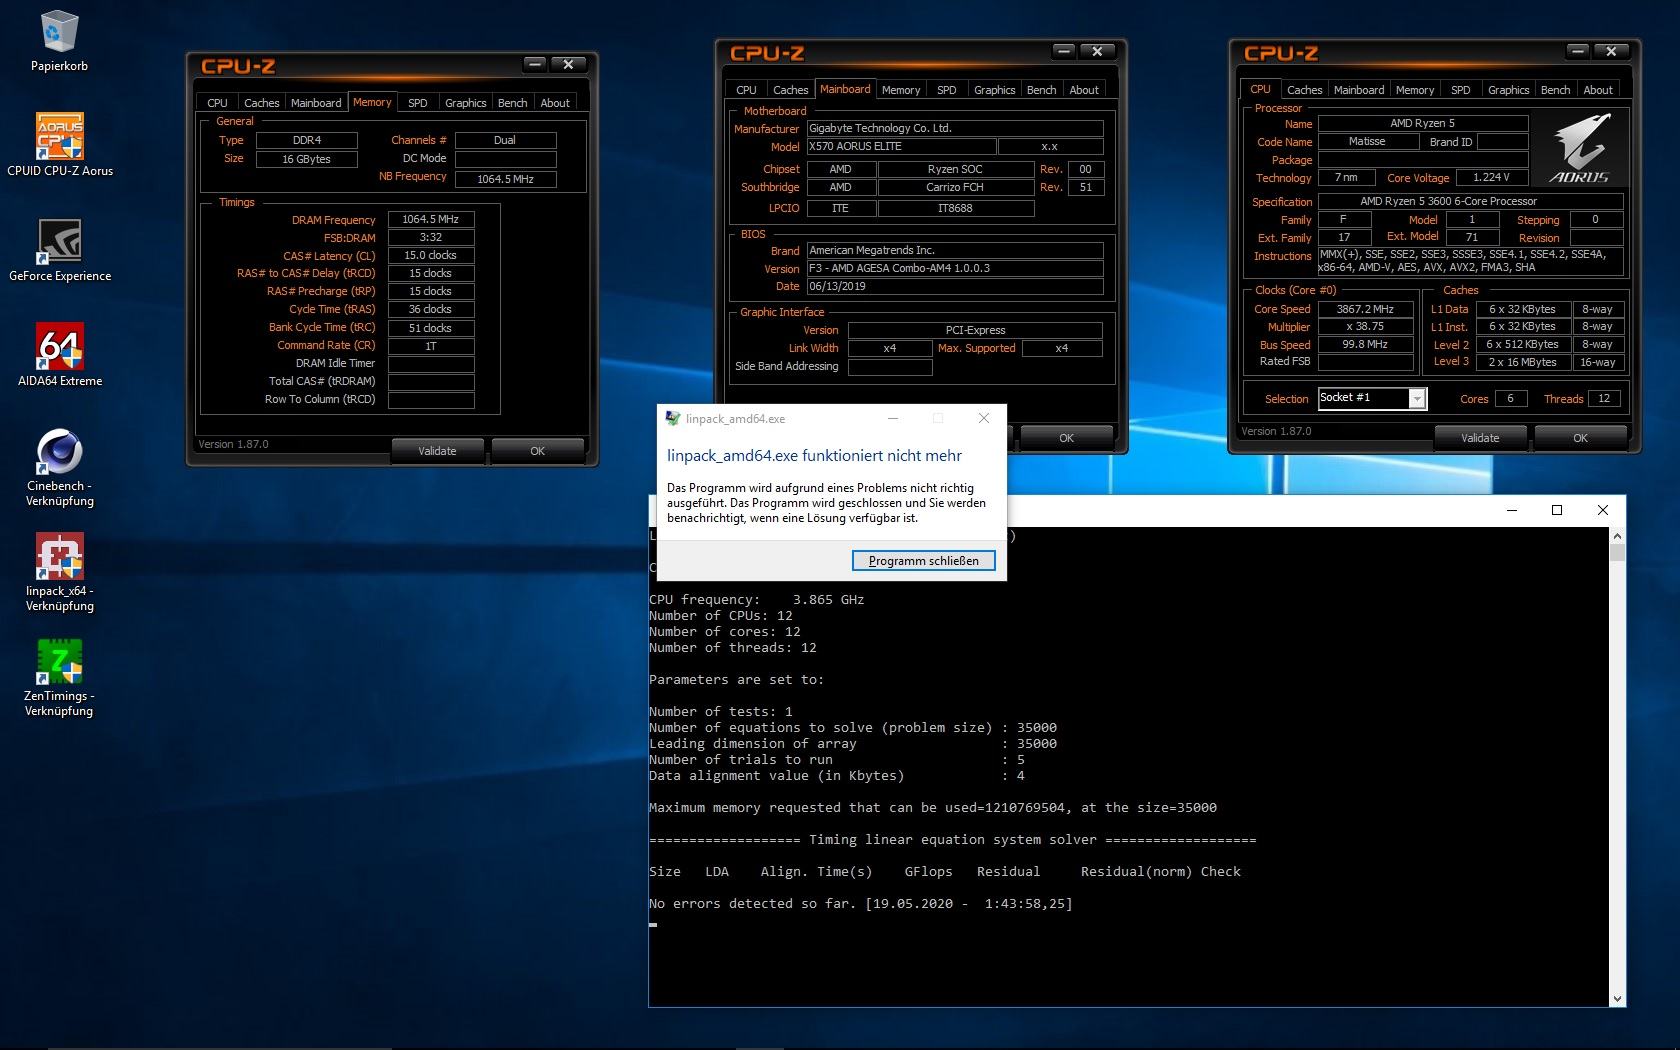The image size is (1680, 1050).
Task: Open Graphics tab in the Mainboard CPU-Z window
Action: (994, 90)
